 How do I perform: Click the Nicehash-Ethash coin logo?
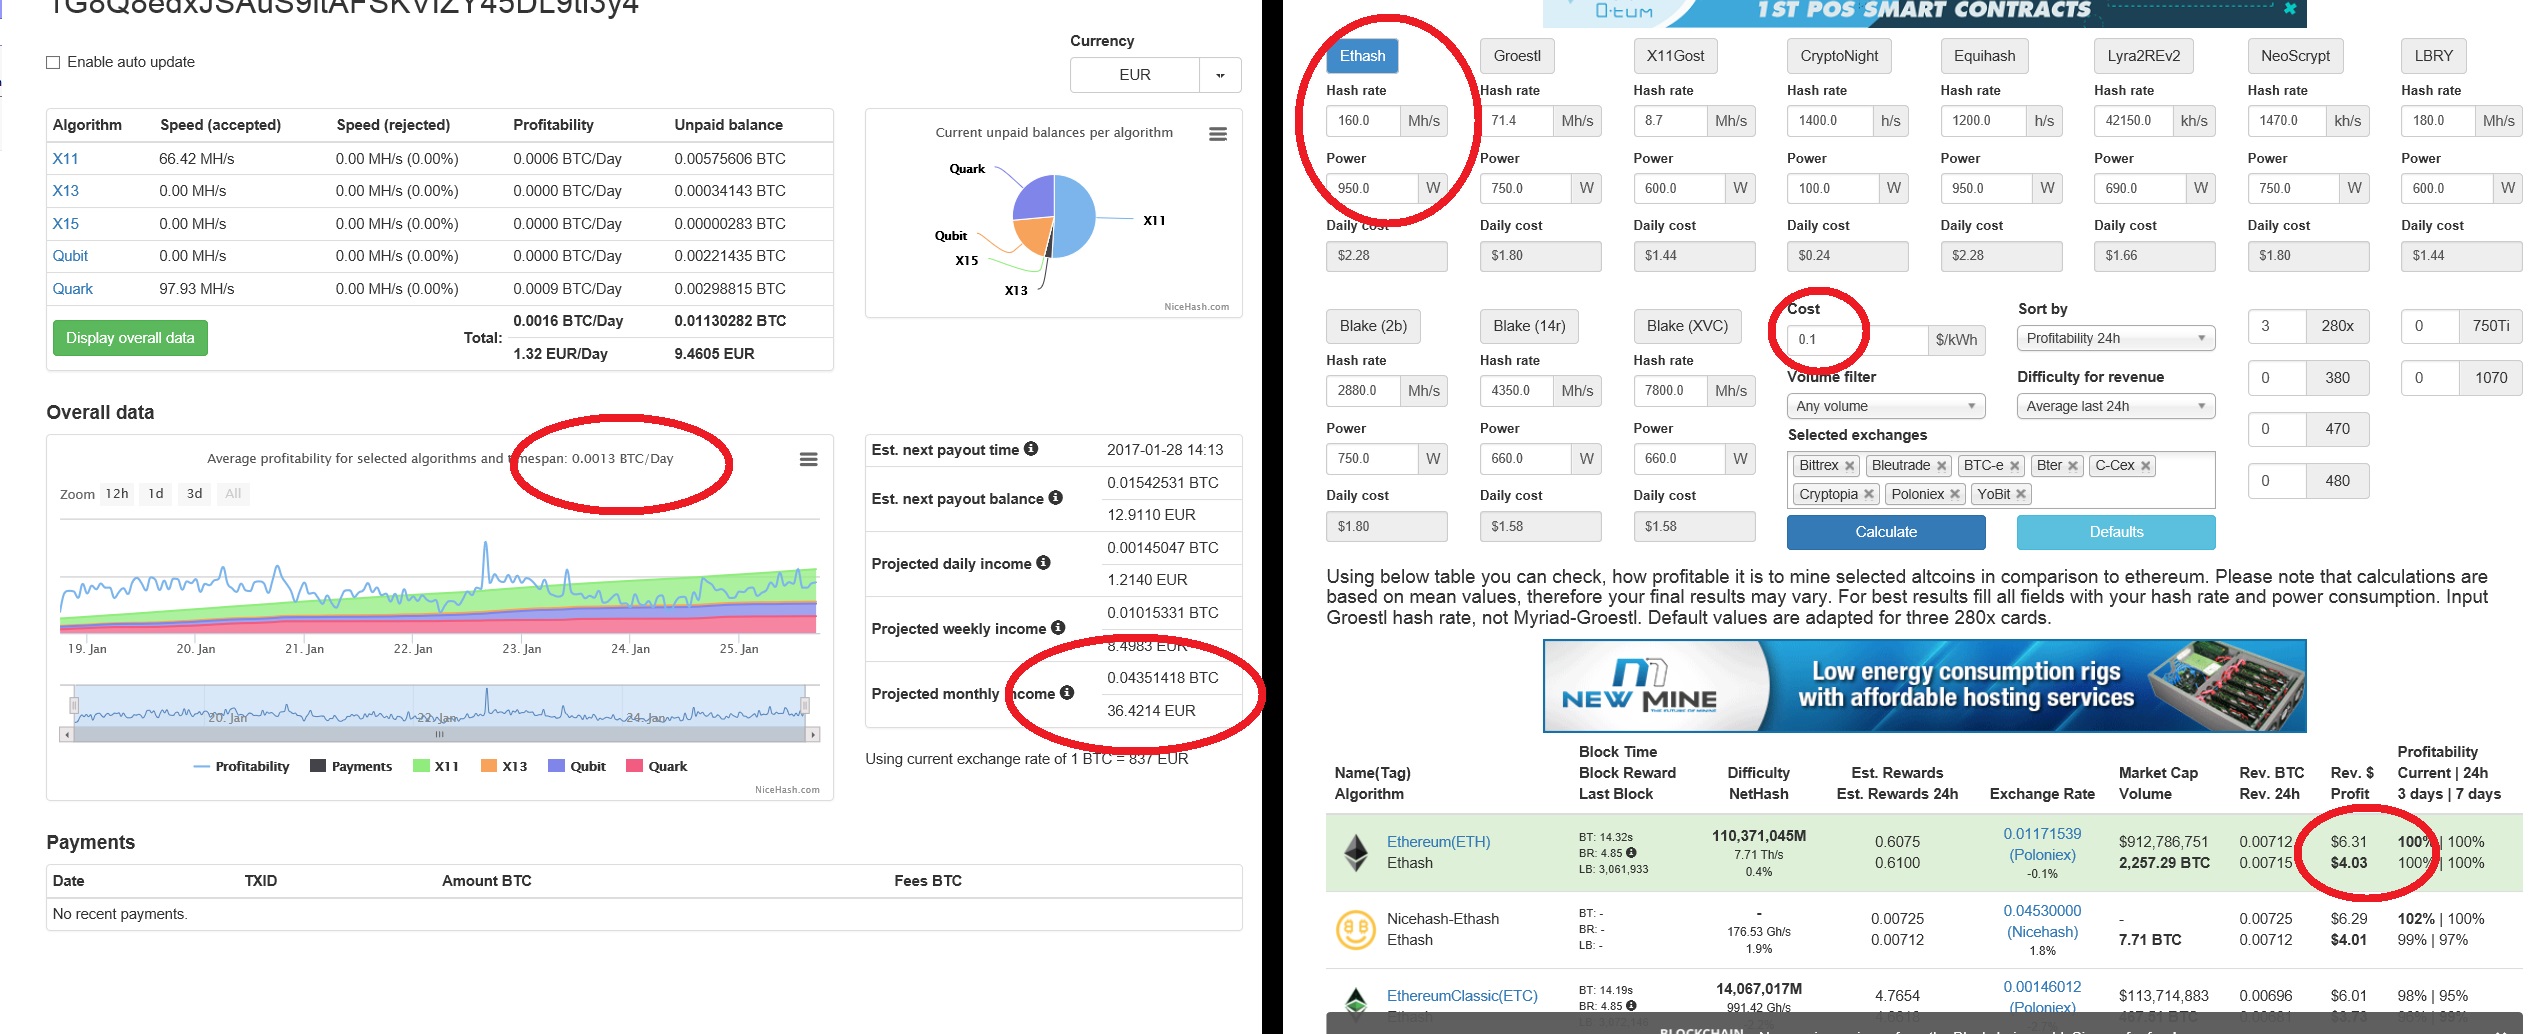tap(1356, 930)
